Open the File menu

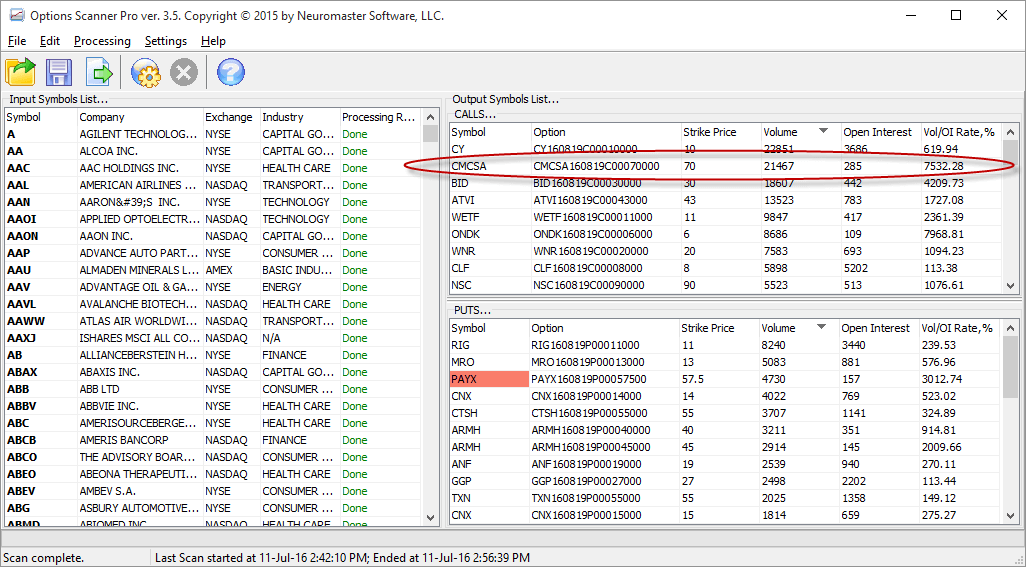(17, 41)
